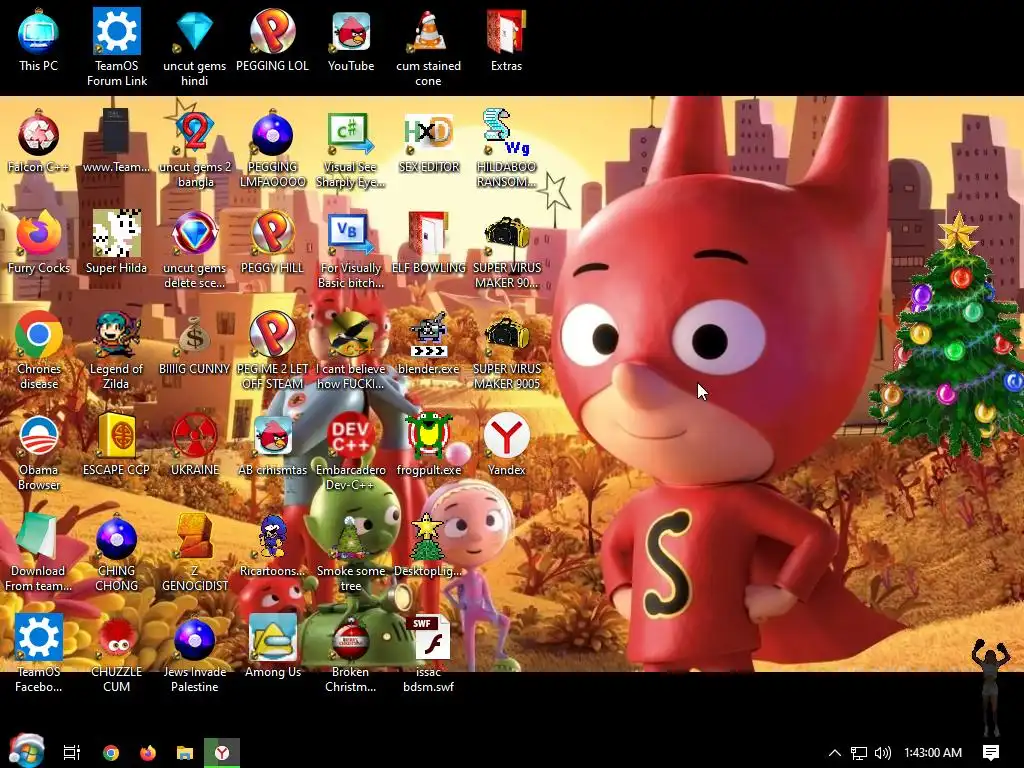
Task: Open the volume control tray icon
Action: [883, 752]
